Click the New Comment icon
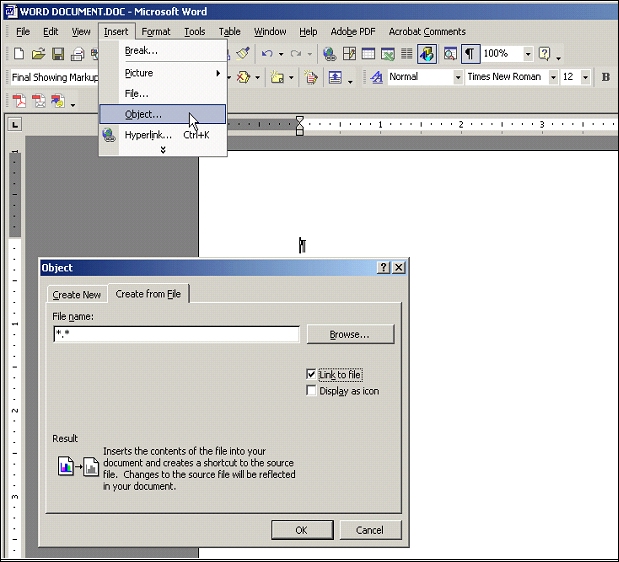 278,77
